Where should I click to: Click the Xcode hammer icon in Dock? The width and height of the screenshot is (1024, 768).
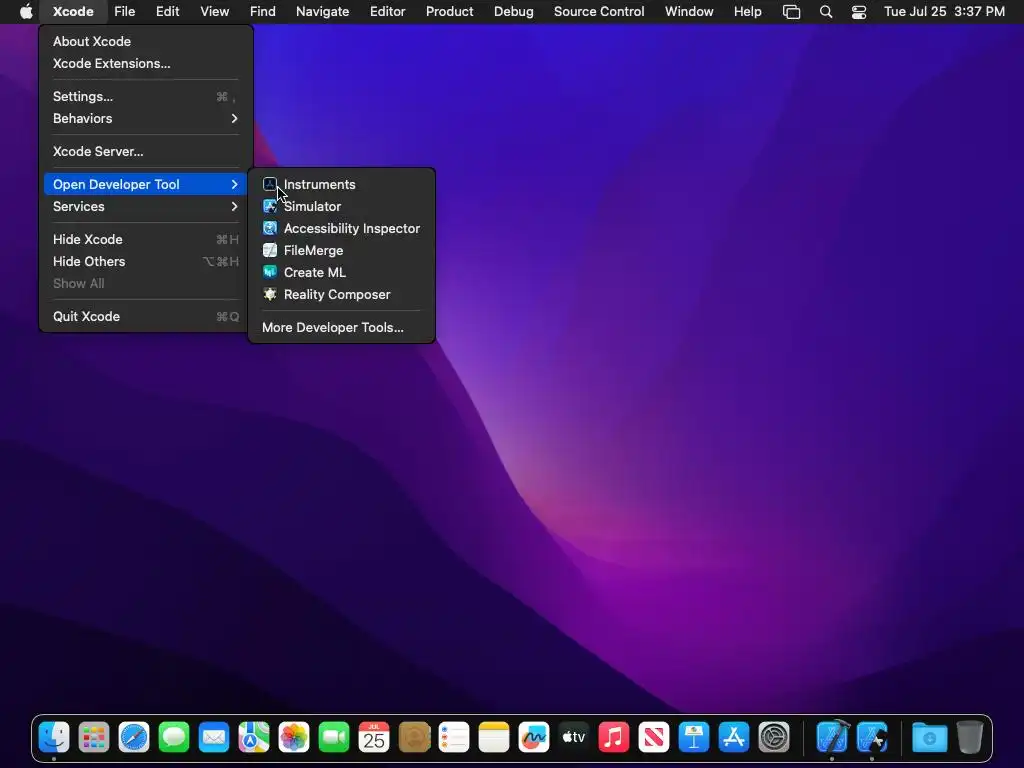tap(833, 738)
